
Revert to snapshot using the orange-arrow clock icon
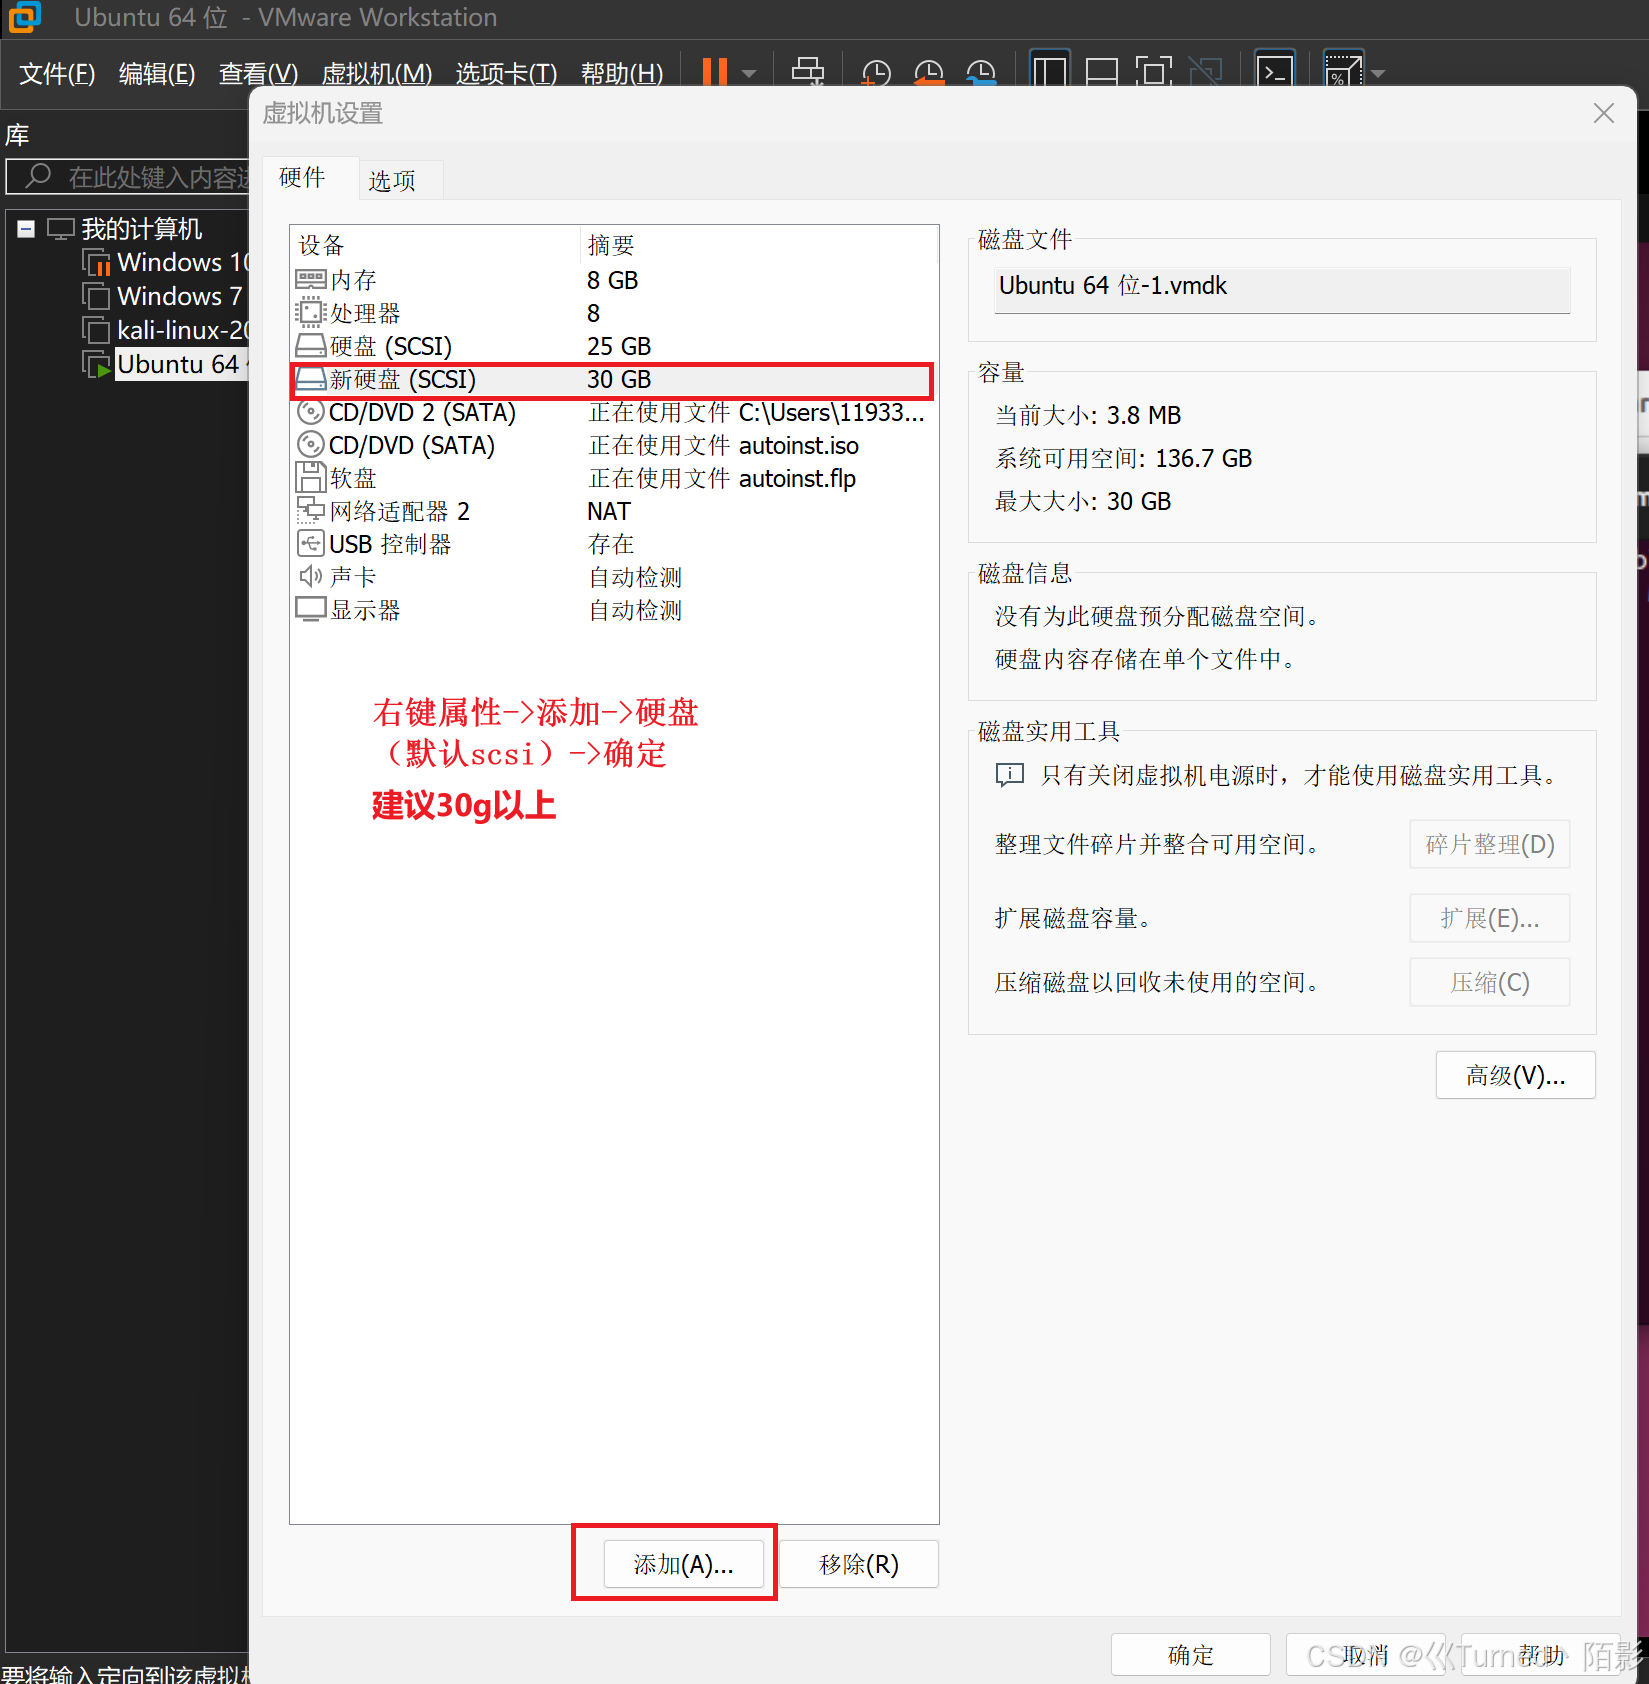point(928,72)
